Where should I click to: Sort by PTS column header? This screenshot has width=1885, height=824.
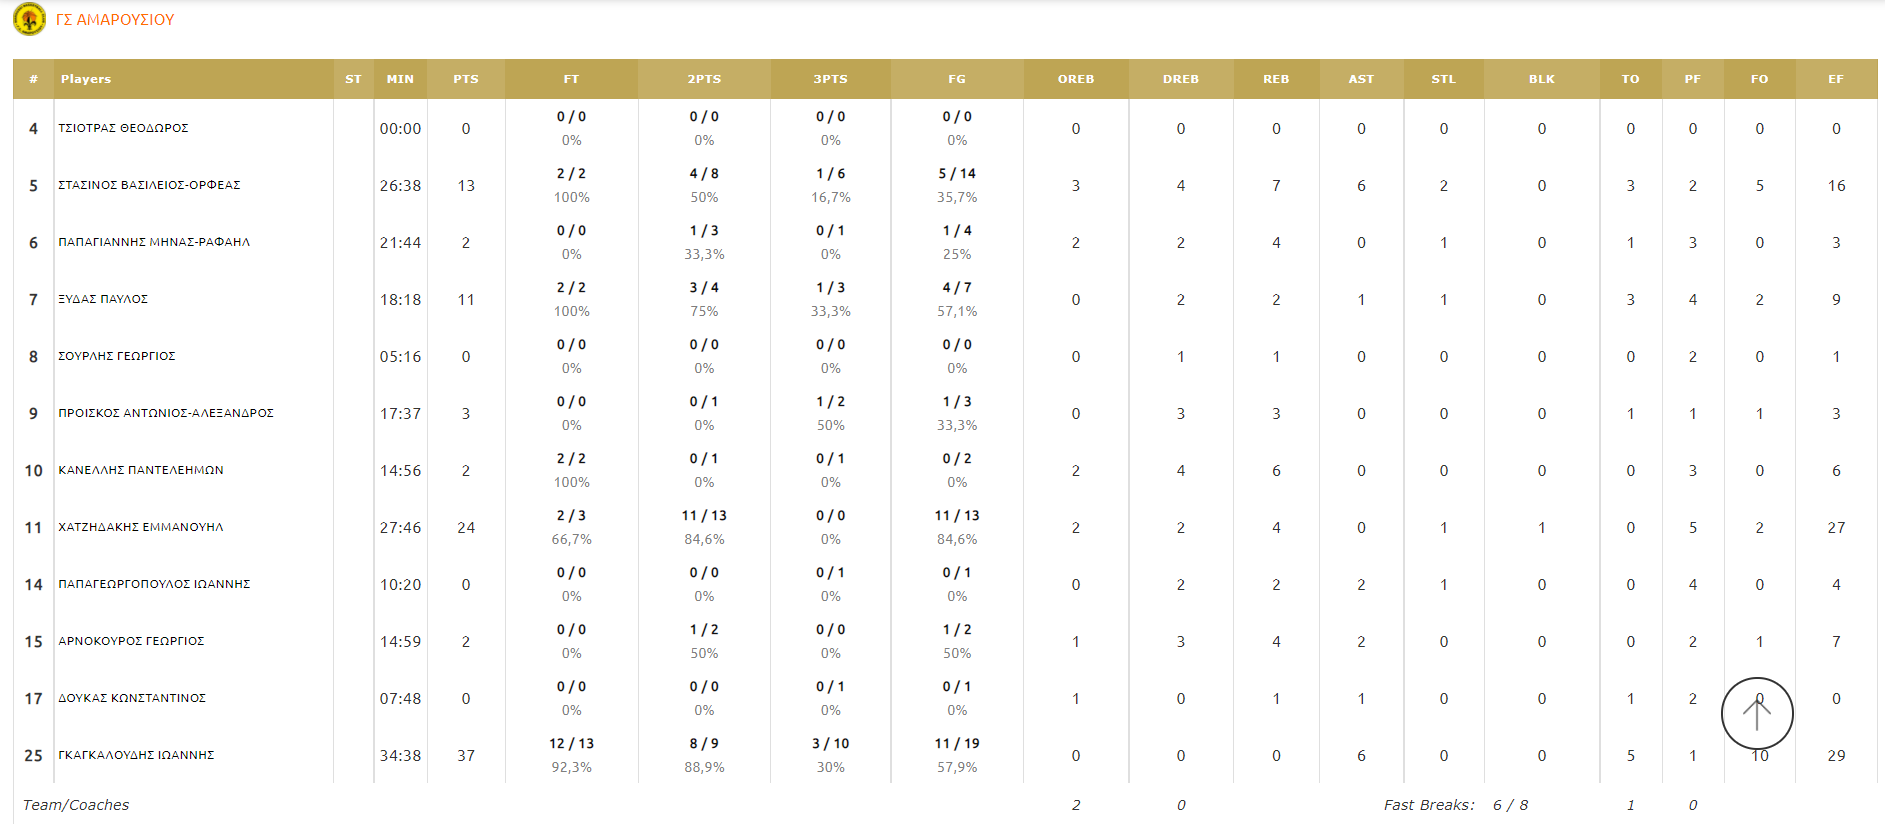(466, 79)
